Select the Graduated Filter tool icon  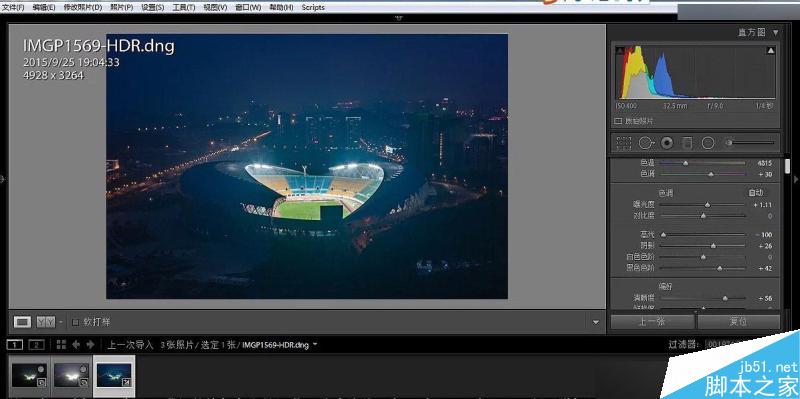pyautogui.click(x=687, y=143)
